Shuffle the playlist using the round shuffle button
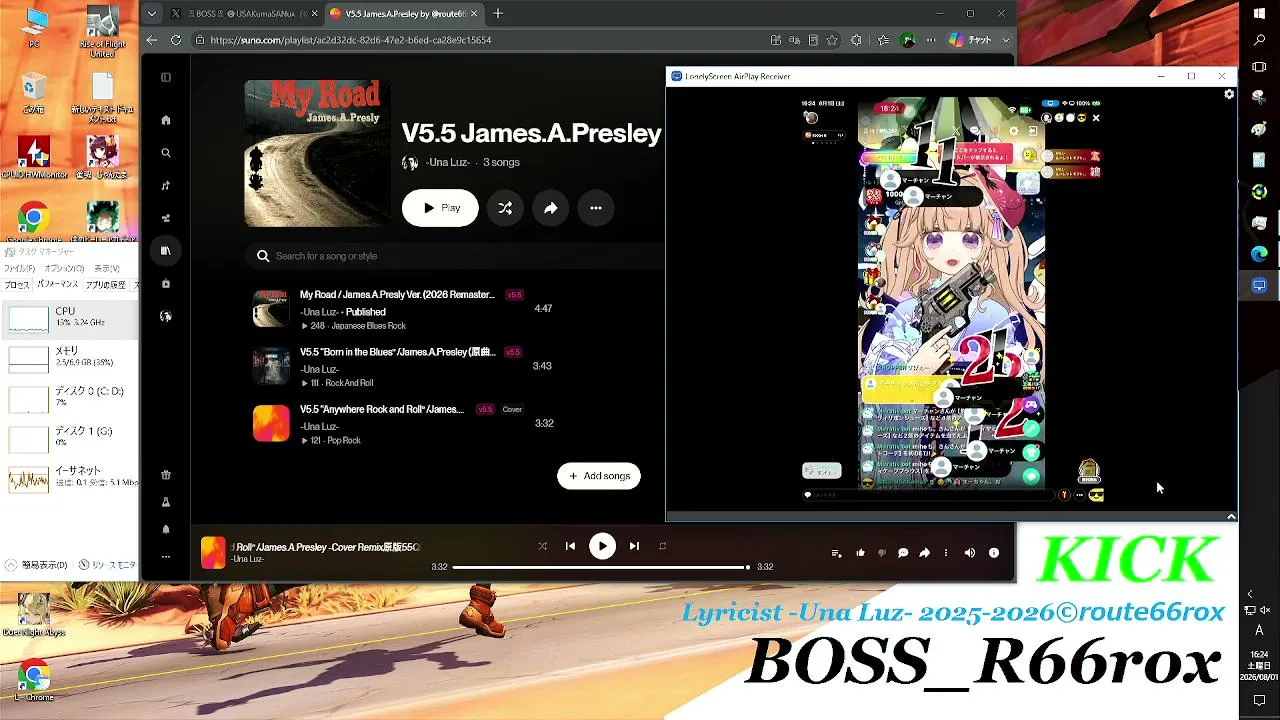 505,208
